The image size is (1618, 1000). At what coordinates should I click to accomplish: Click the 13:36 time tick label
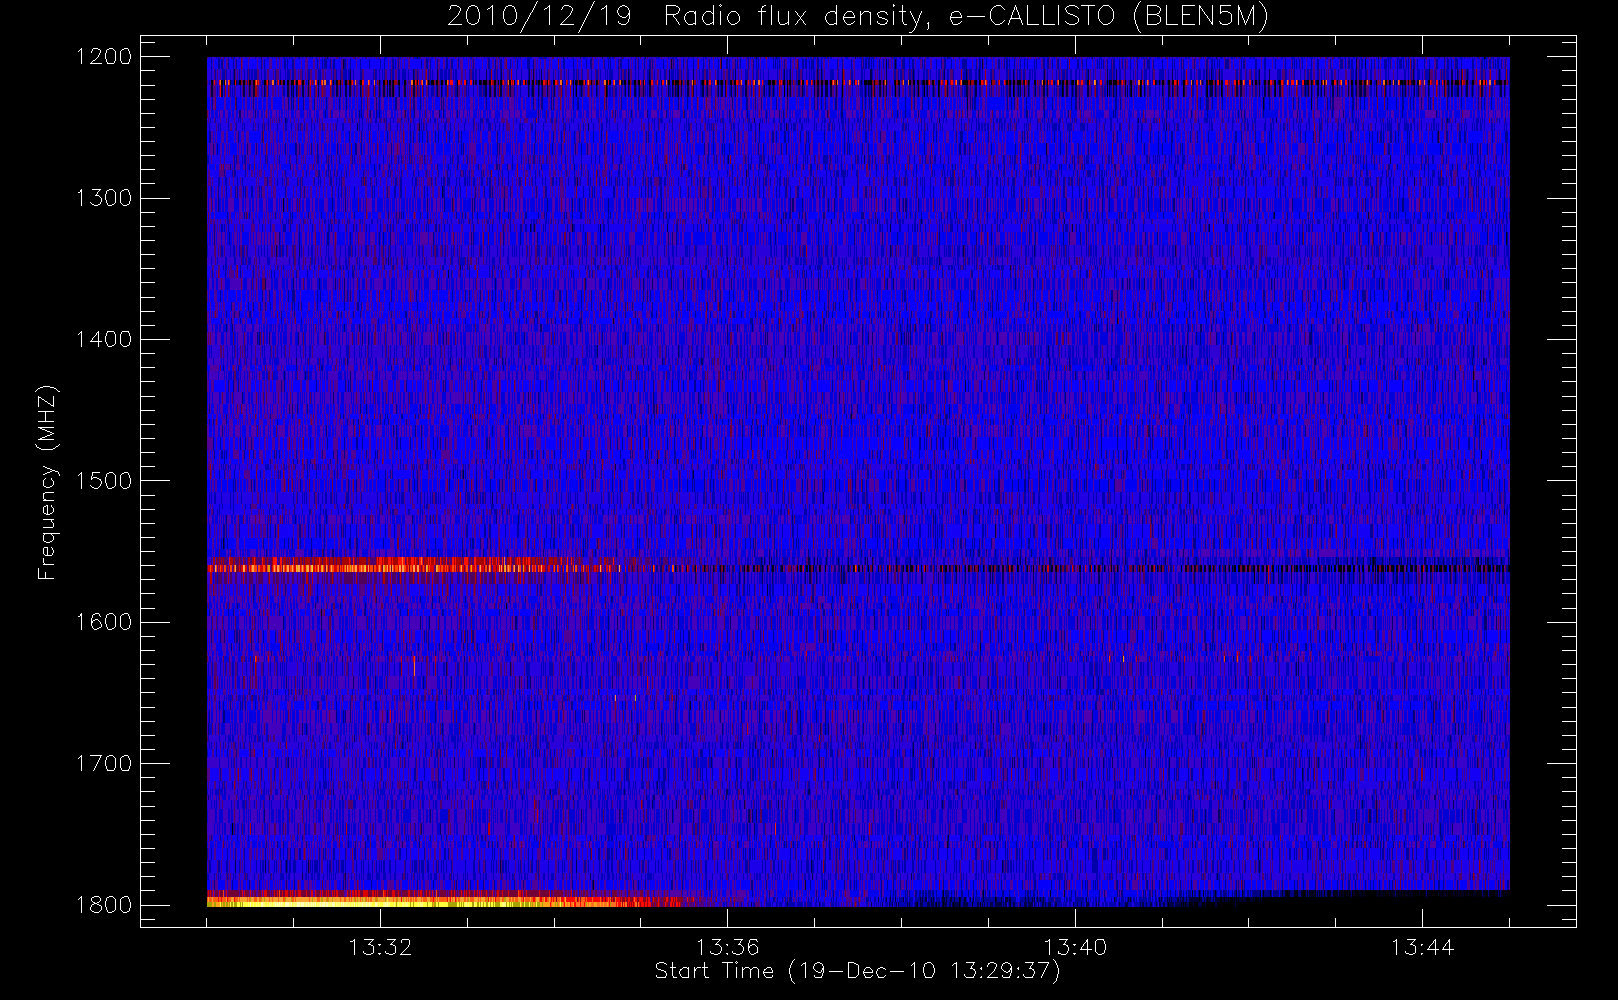pyautogui.click(x=728, y=947)
